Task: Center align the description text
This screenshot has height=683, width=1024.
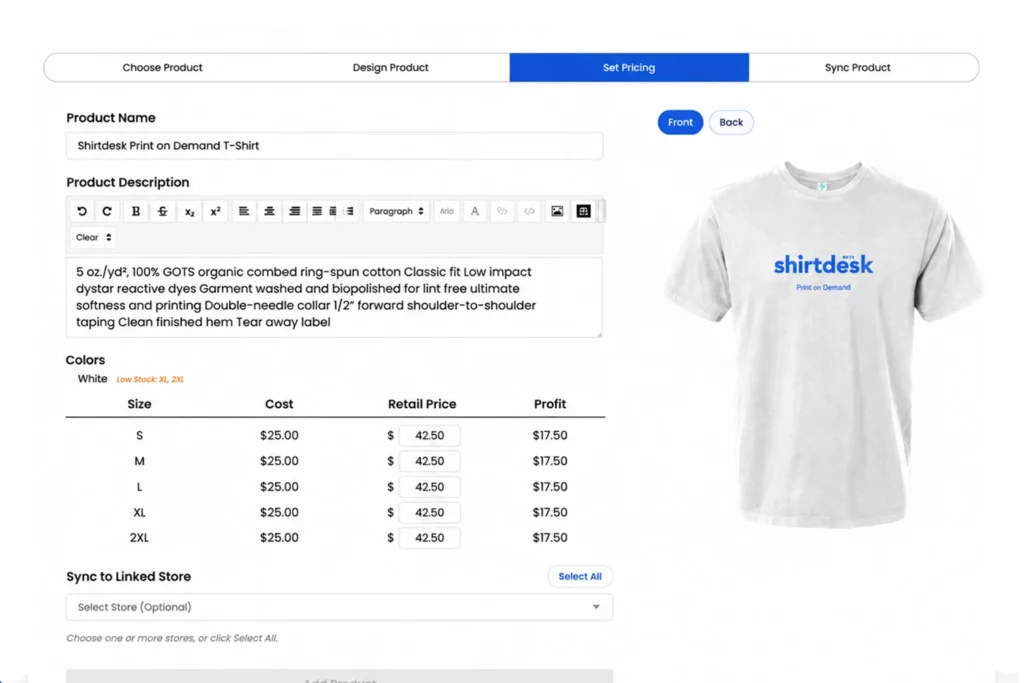Action: [269, 211]
